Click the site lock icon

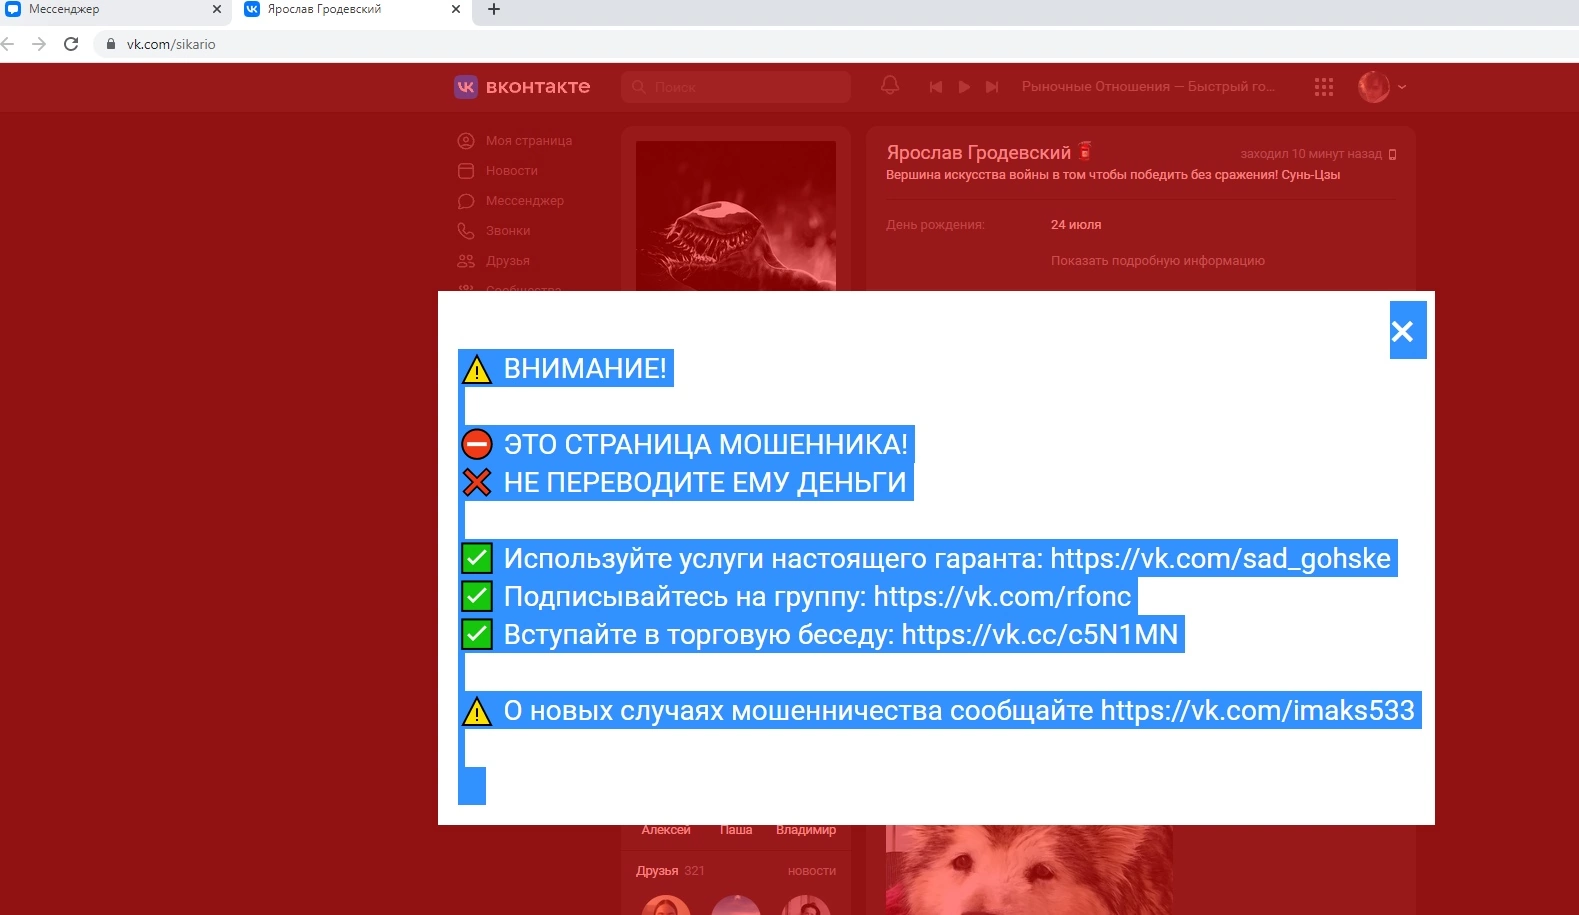pyautogui.click(x=111, y=44)
